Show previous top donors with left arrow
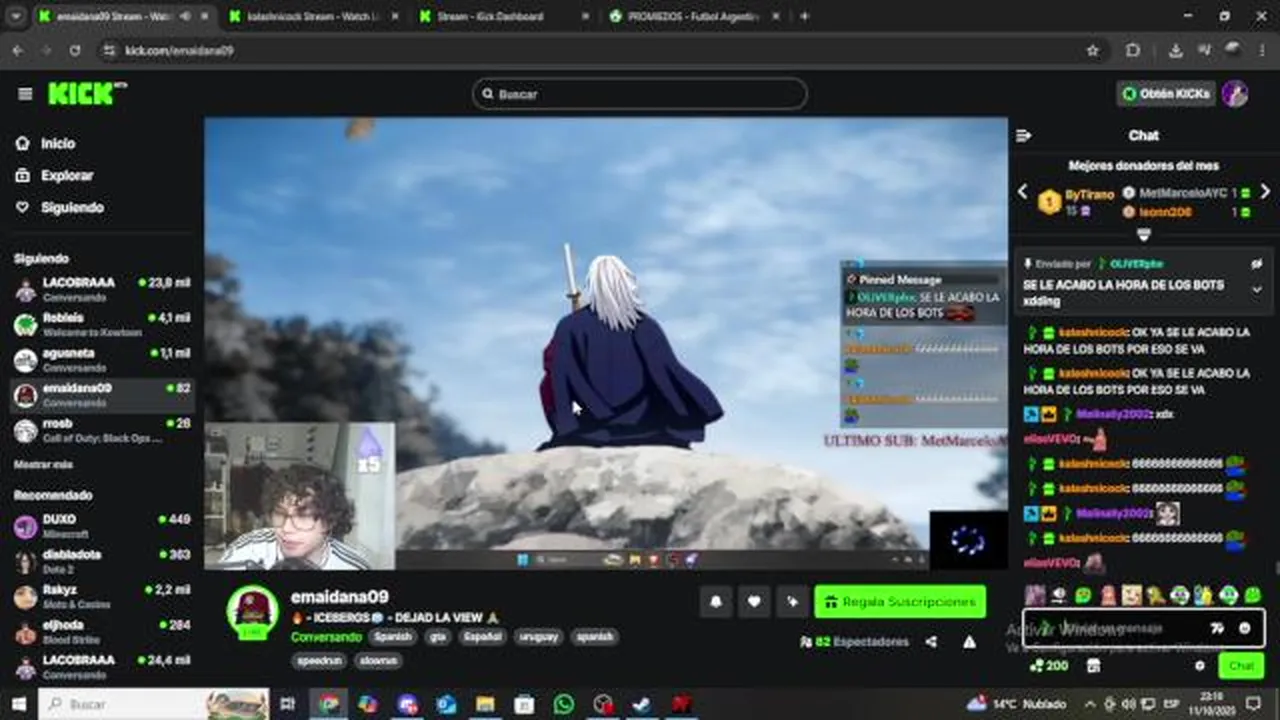The height and width of the screenshot is (720, 1280). click(1022, 192)
